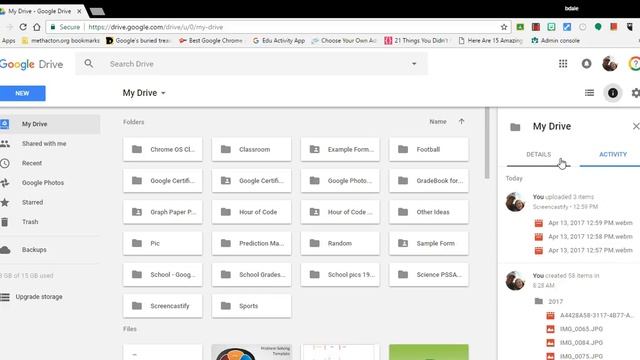Select the Random folder
640x360 pixels.
tap(340, 243)
